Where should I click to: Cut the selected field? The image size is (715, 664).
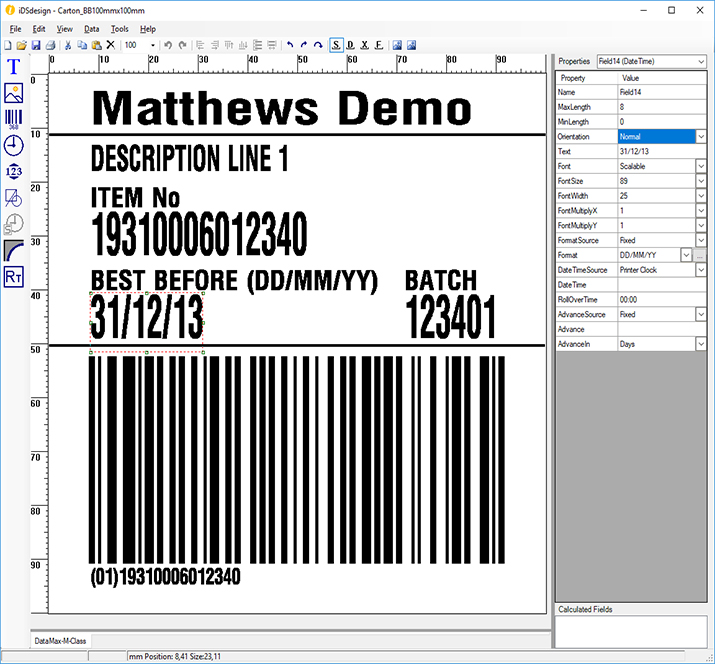68,45
